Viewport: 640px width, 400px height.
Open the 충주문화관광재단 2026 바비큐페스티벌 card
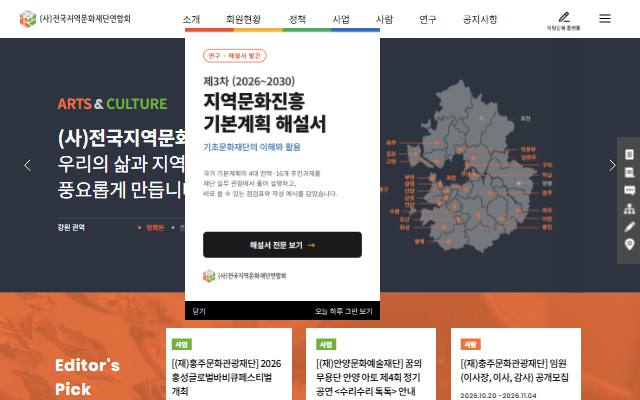229,364
